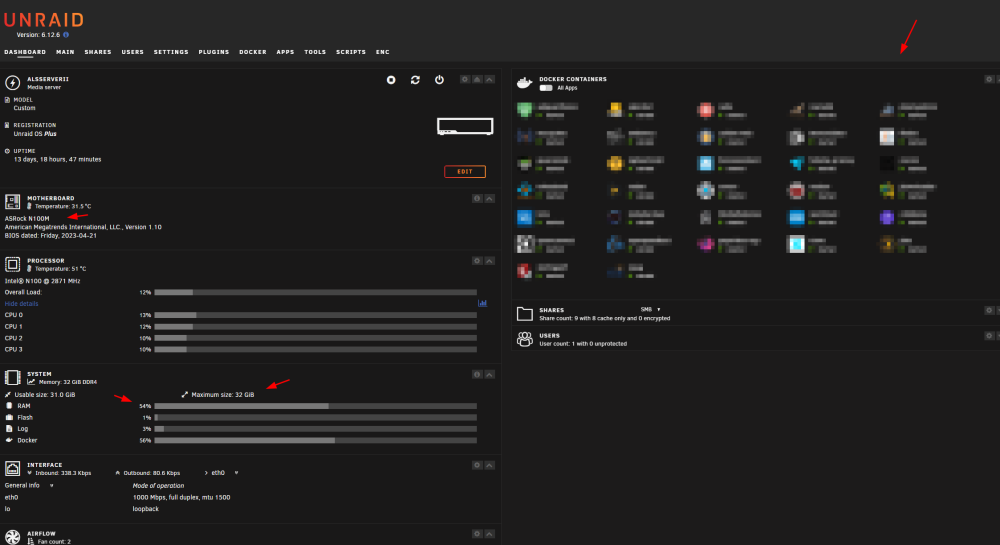Screen dimensions: 1000x545
Task: Click the lightning bolt icon beside ALSSERVERII
Action: pyautogui.click(x=12, y=83)
